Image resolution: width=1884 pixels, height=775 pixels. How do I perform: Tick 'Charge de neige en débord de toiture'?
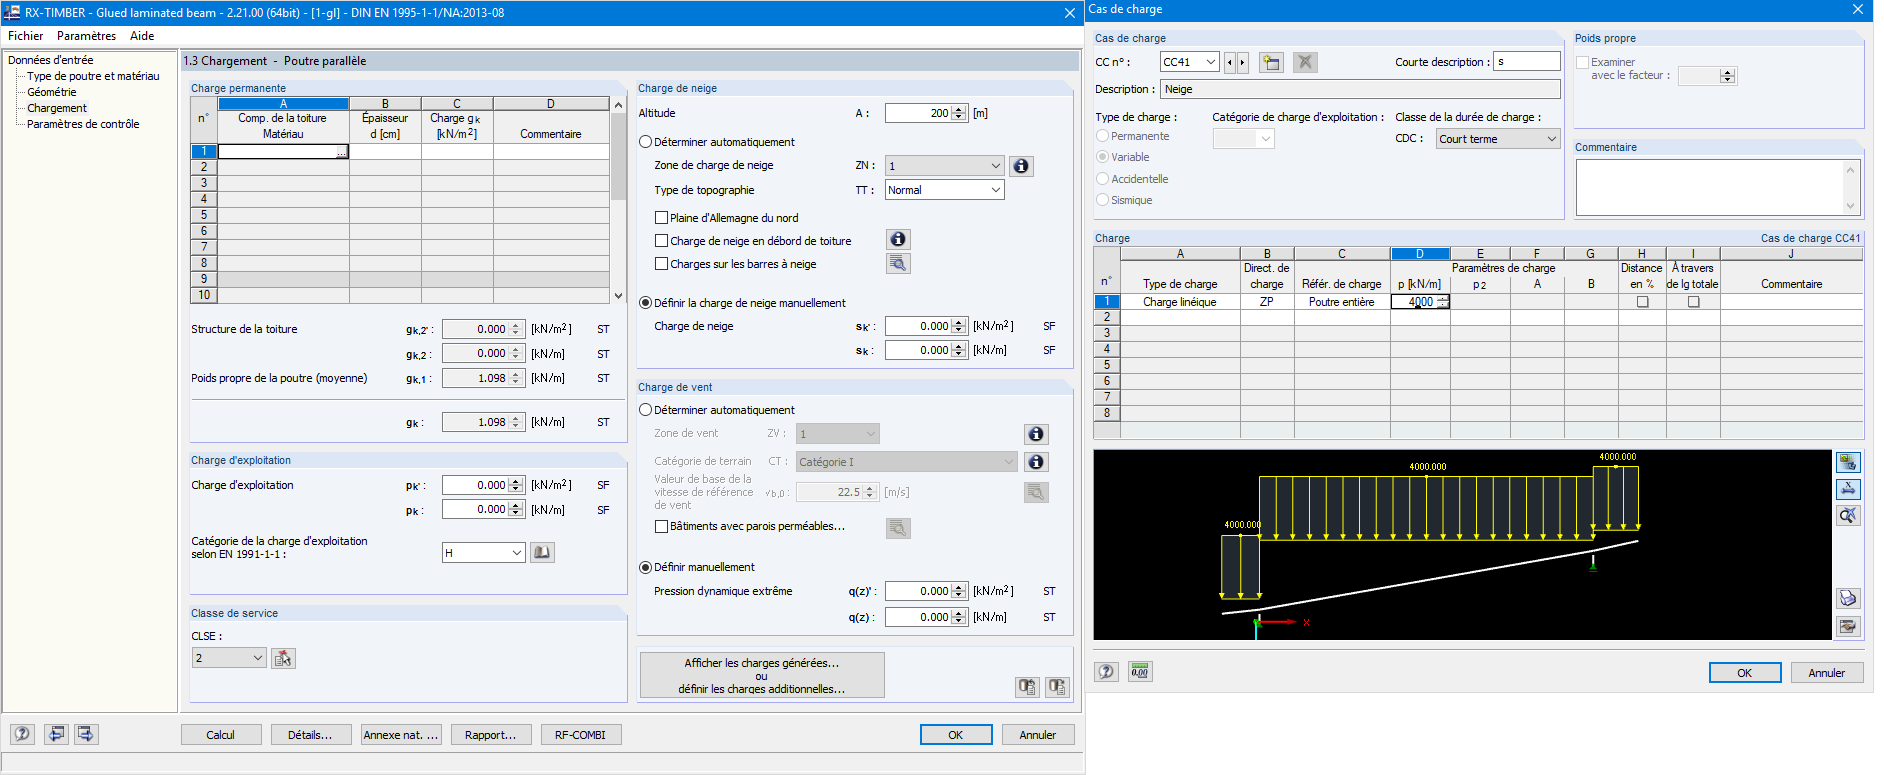pos(661,241)
